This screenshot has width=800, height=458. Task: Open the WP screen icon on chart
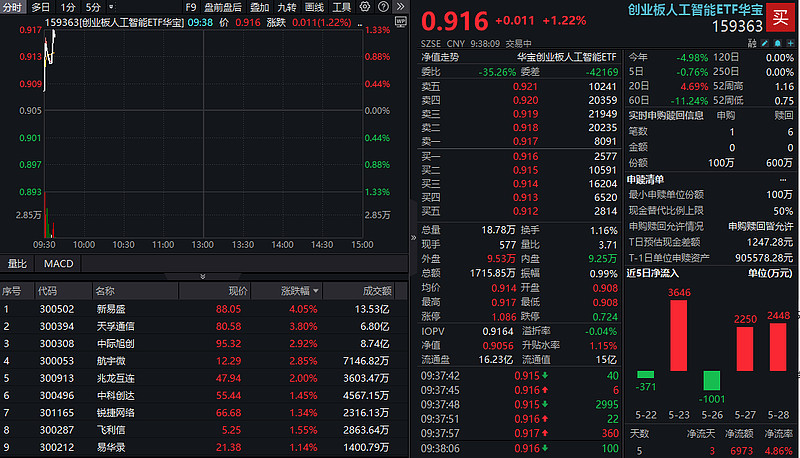point(401,22)
